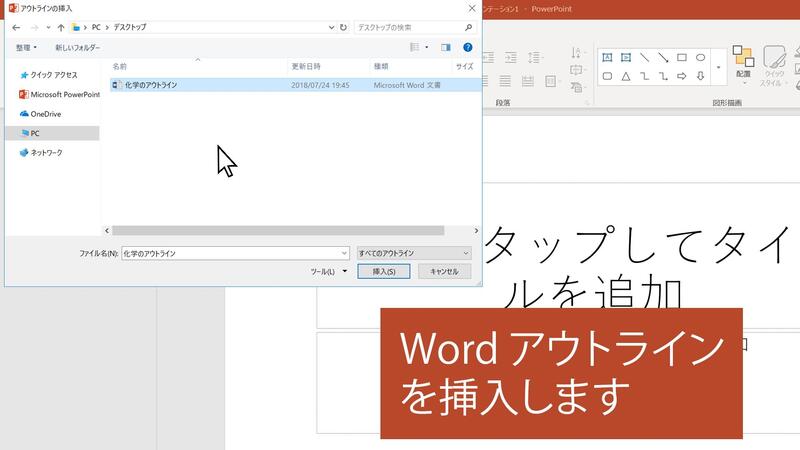Select Microsoft PowerPoint in navigation pane
Image resolution: width=800 pixels, height=450 pixels.
(x=59, y=94)
